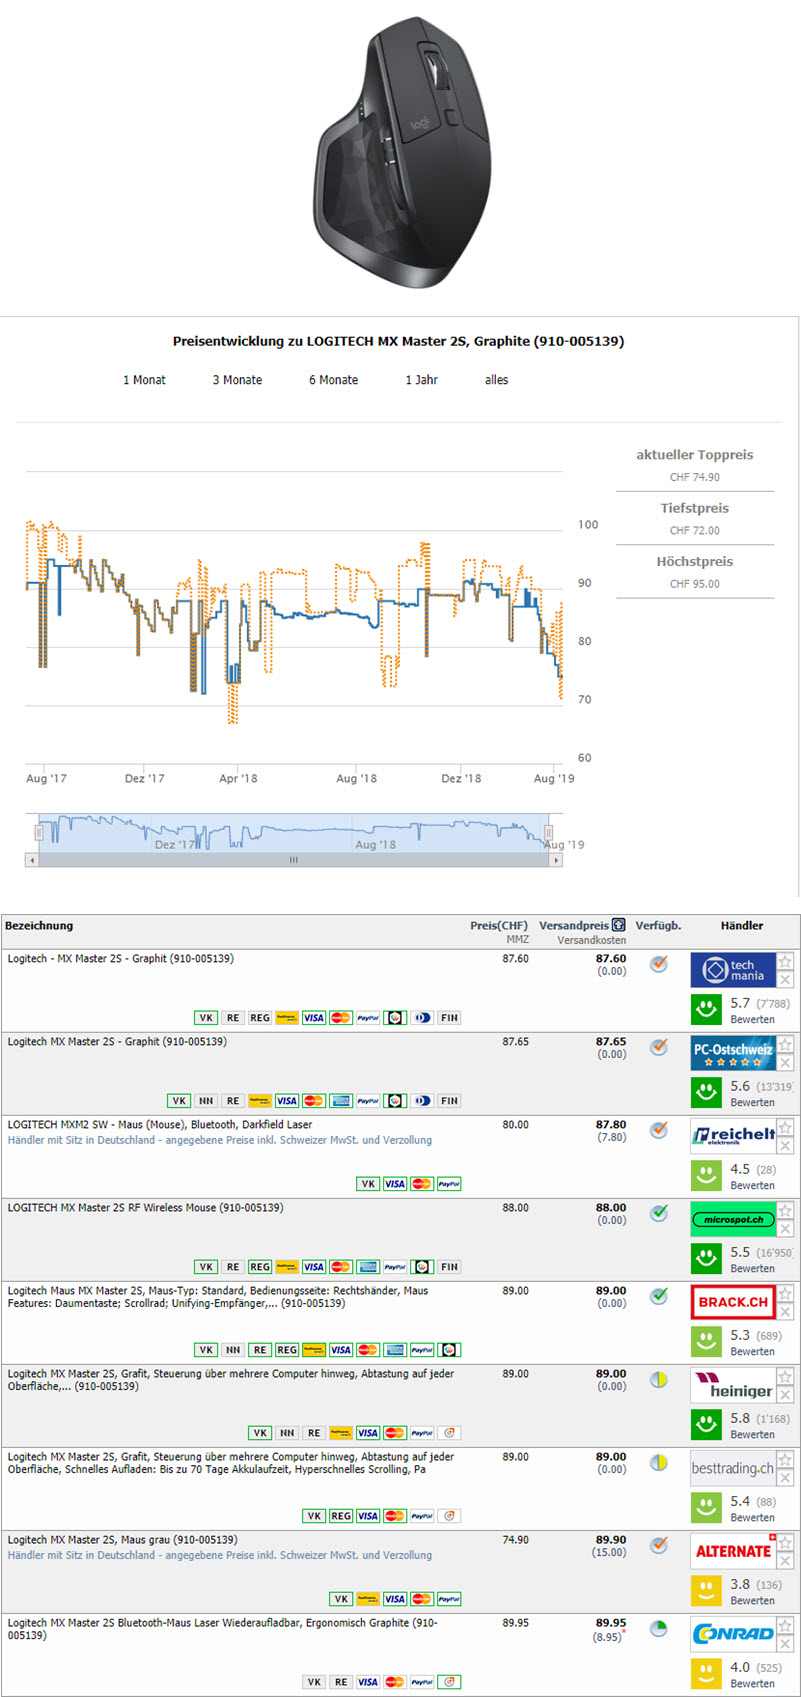This screenshot has height=1697, width=801.
Task: Click the ALTERNATE merchant logo
Action: [x=732, y=1551]
